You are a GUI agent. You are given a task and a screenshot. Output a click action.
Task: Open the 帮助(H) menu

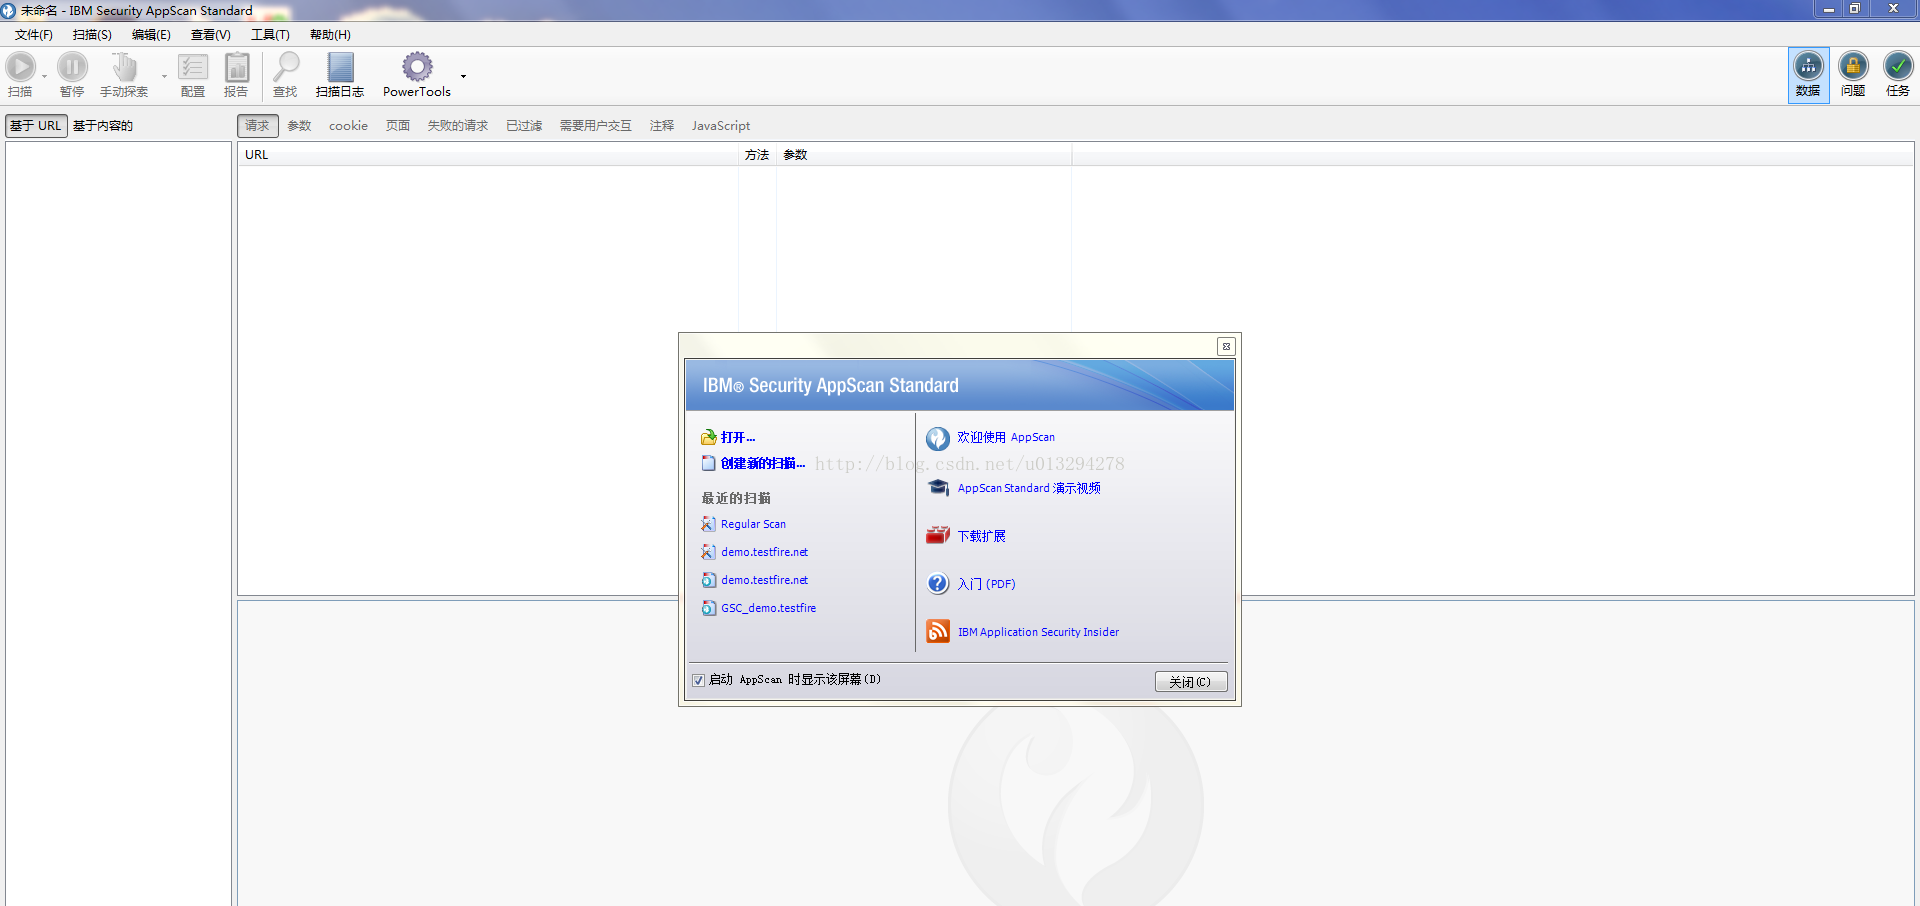pyautogui.click(x=330, y=35)
